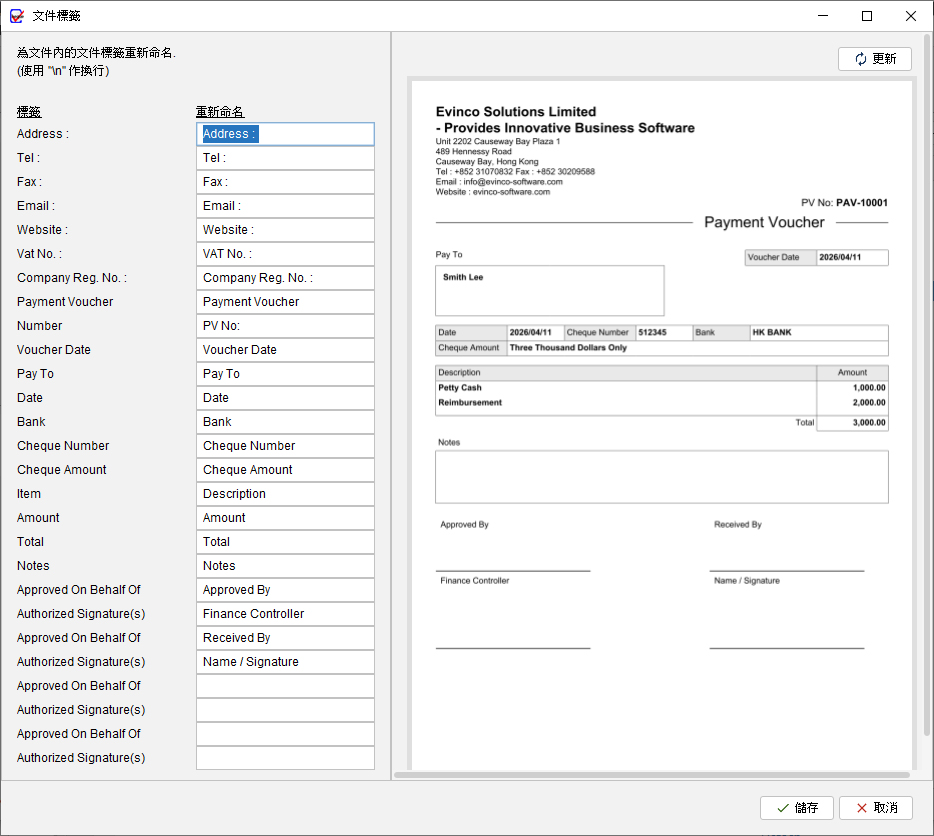This screenshot has width=934, height=836.
Task: Click the Item label in the list
Action: (29, 494)
